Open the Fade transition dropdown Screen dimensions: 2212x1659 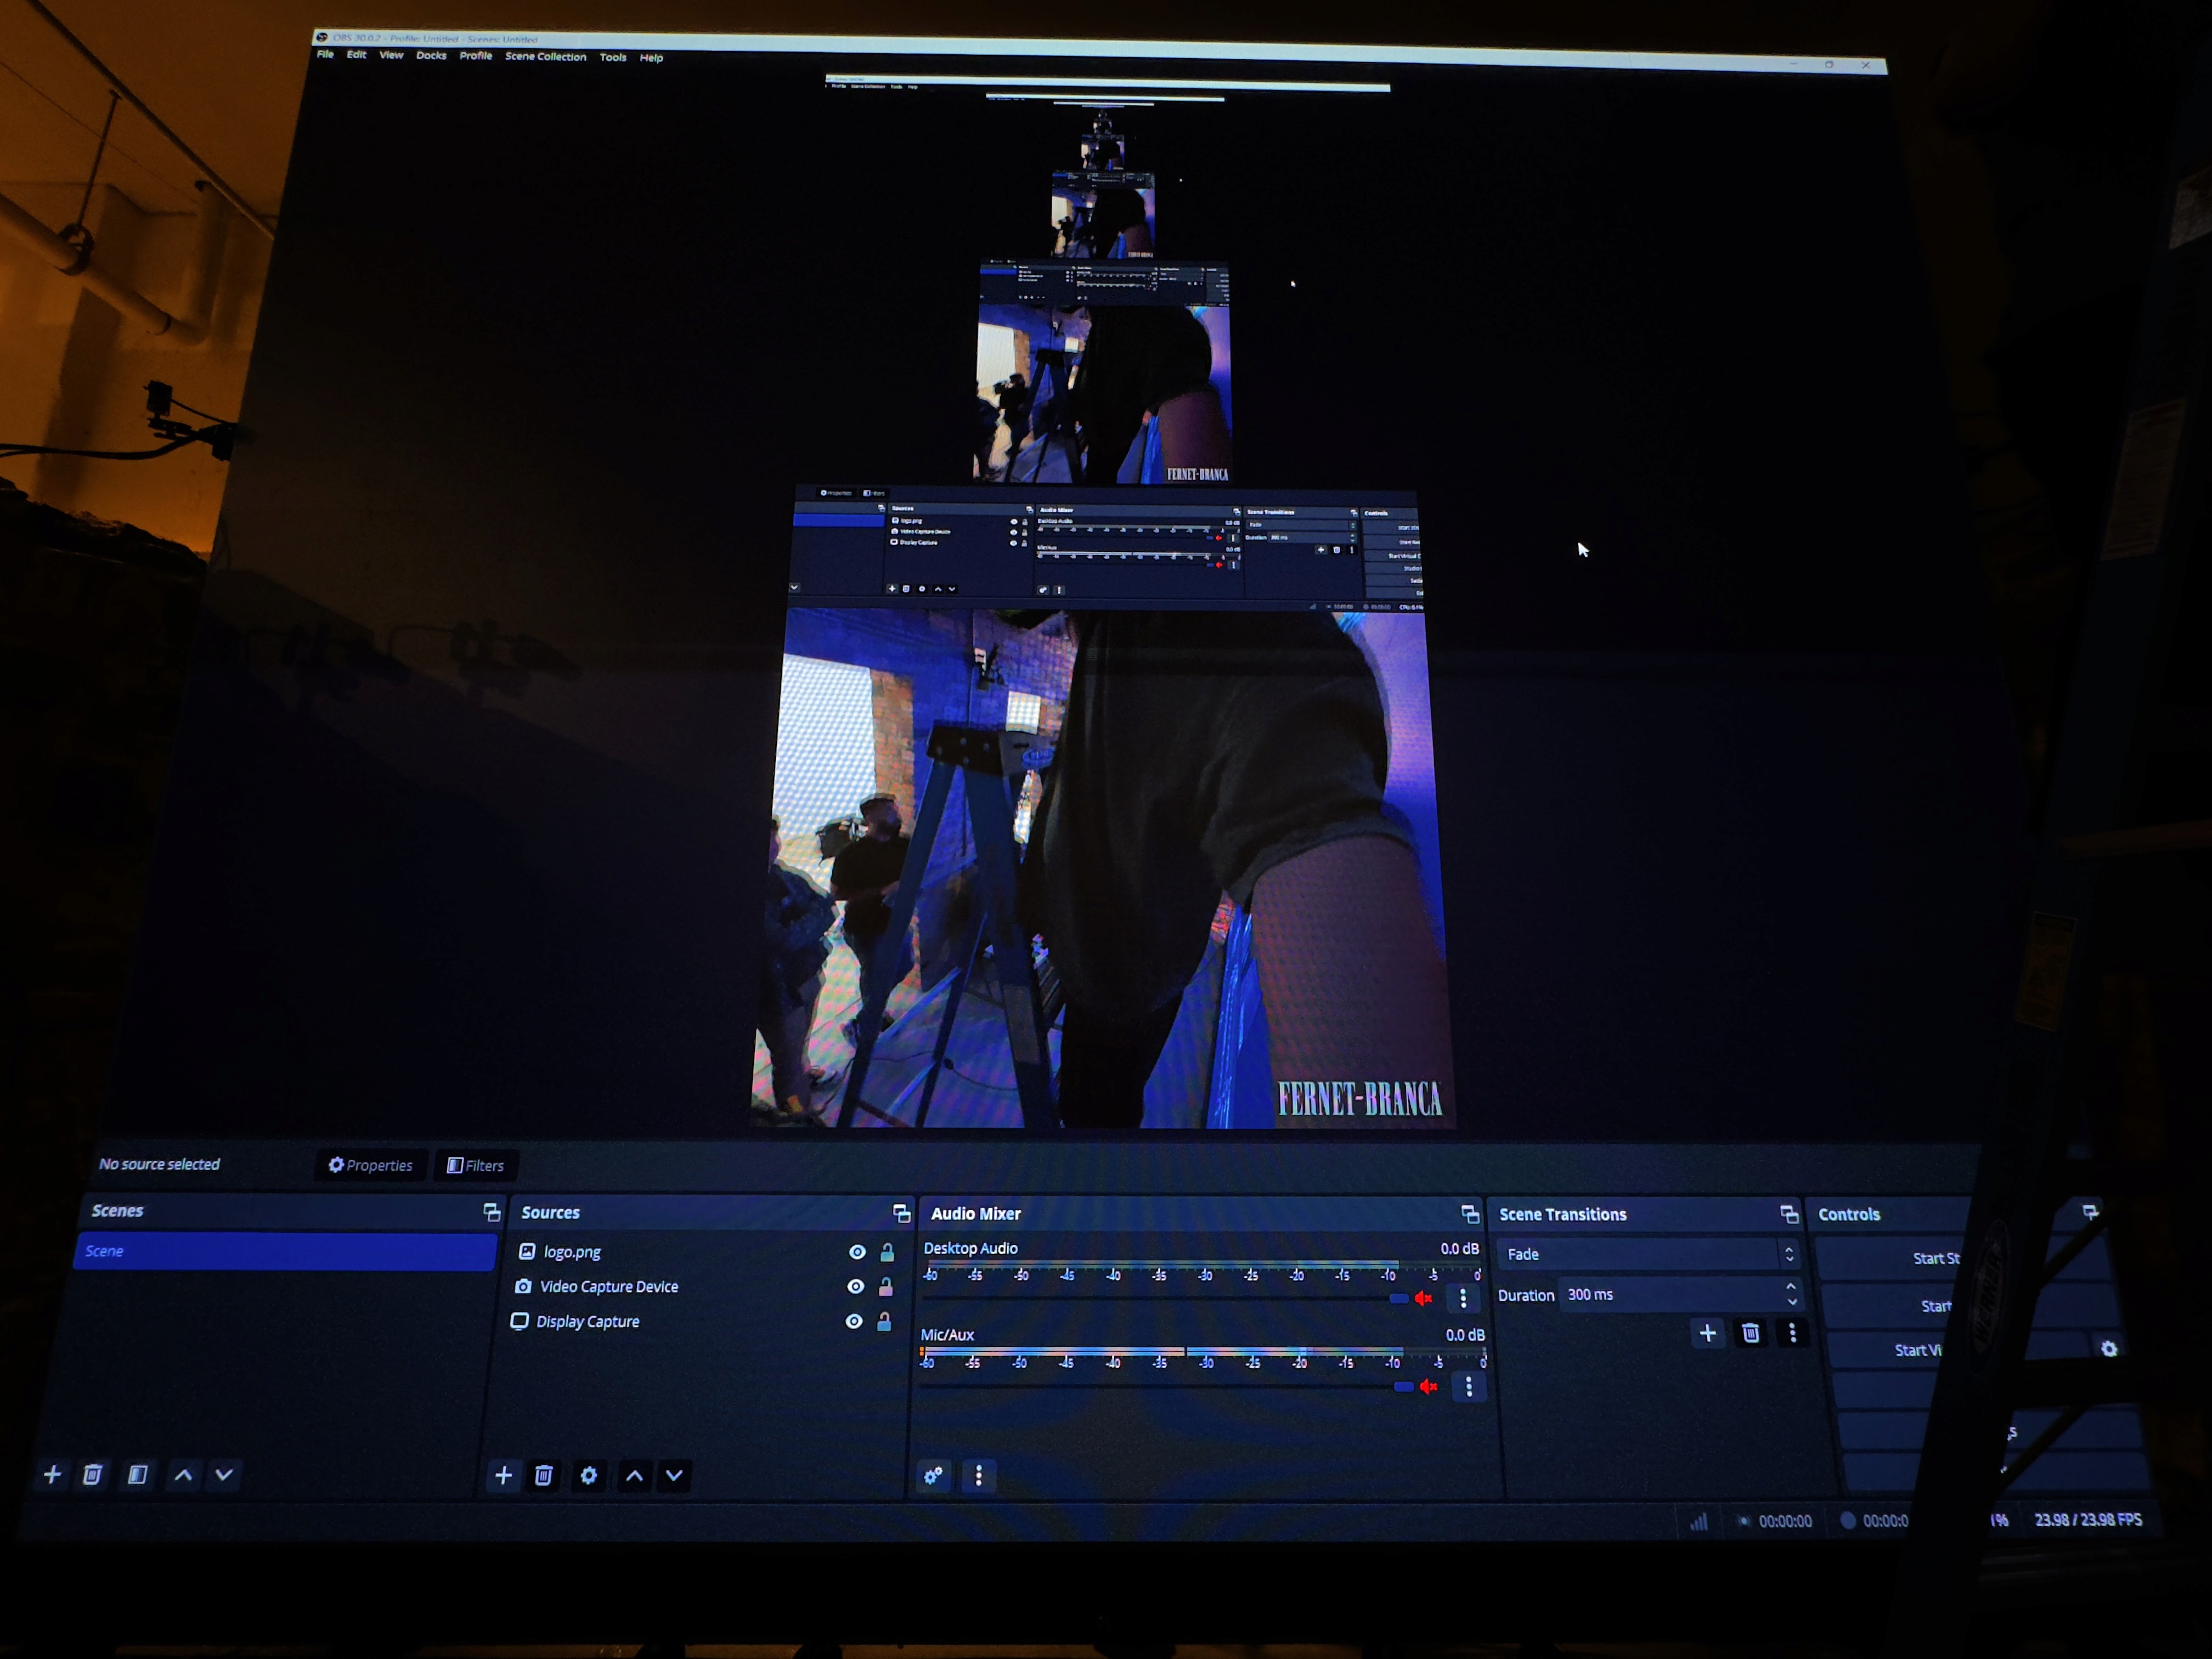coord(1645,1254)
